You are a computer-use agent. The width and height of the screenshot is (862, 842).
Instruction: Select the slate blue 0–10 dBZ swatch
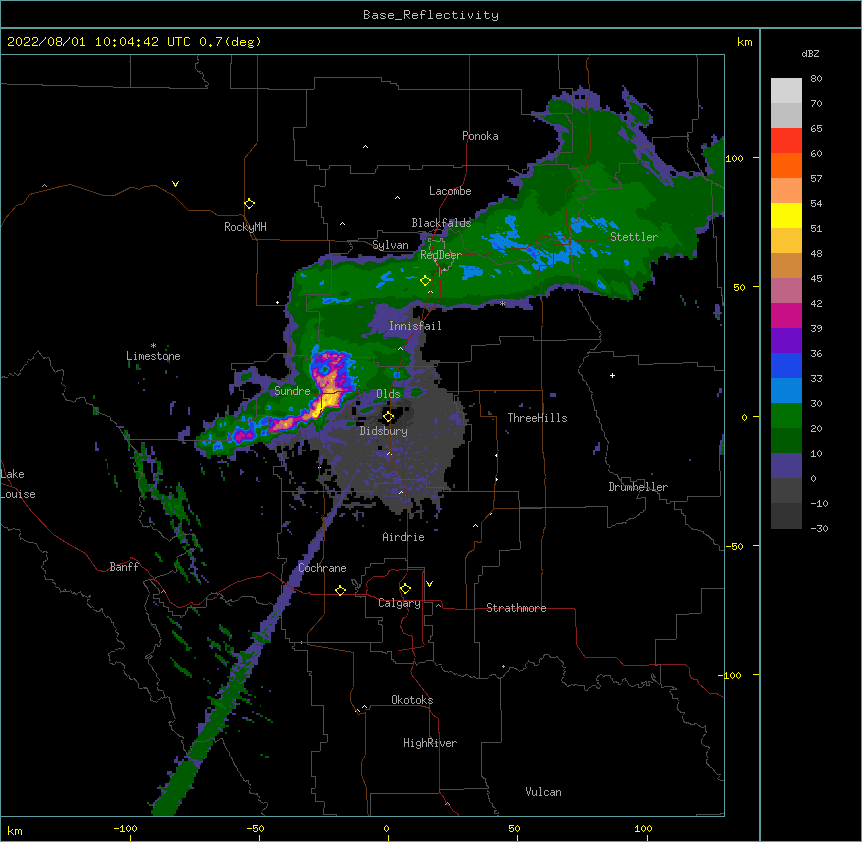pyautogui.click(x=786, y=466)
